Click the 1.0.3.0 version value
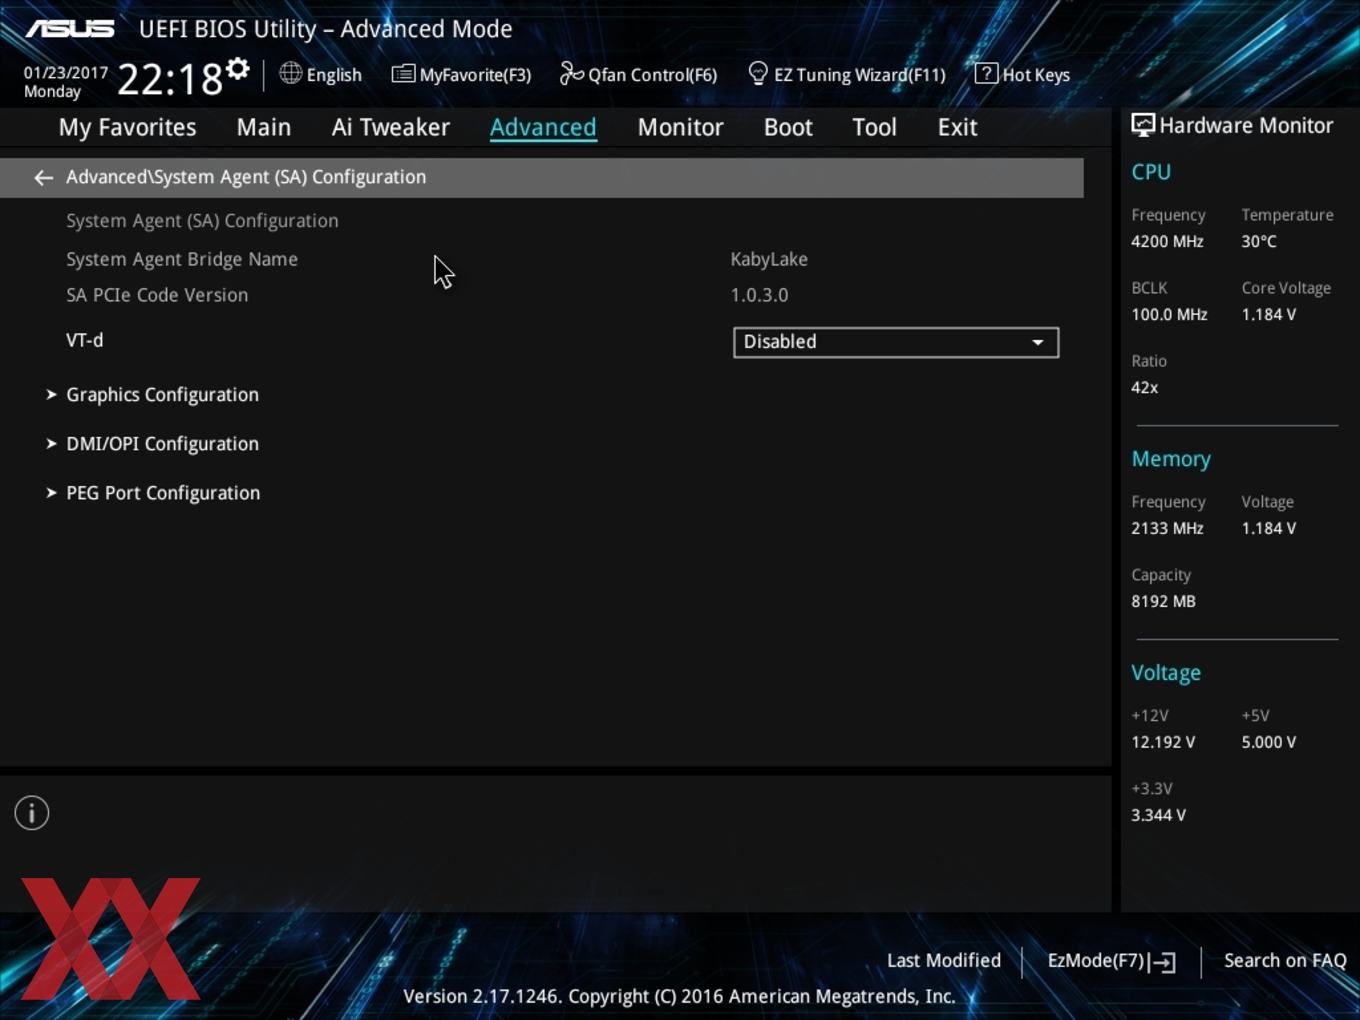This screenshot has width=1360, height=1020. point(759,296)
